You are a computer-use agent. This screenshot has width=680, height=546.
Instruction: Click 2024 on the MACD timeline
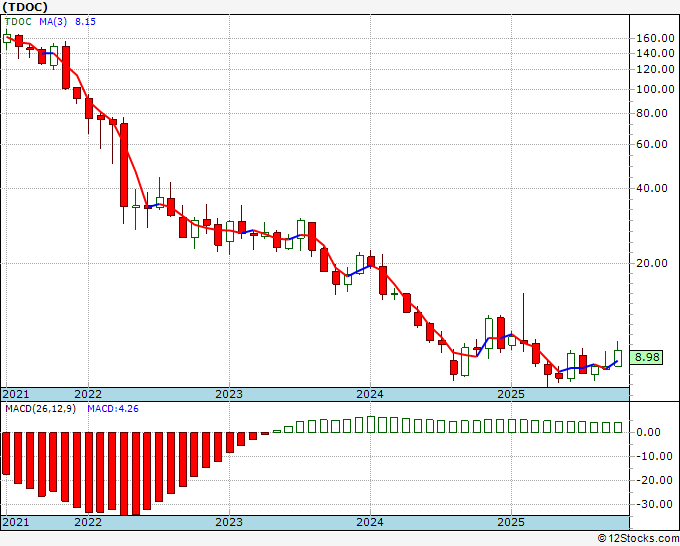tap(370, 522)
